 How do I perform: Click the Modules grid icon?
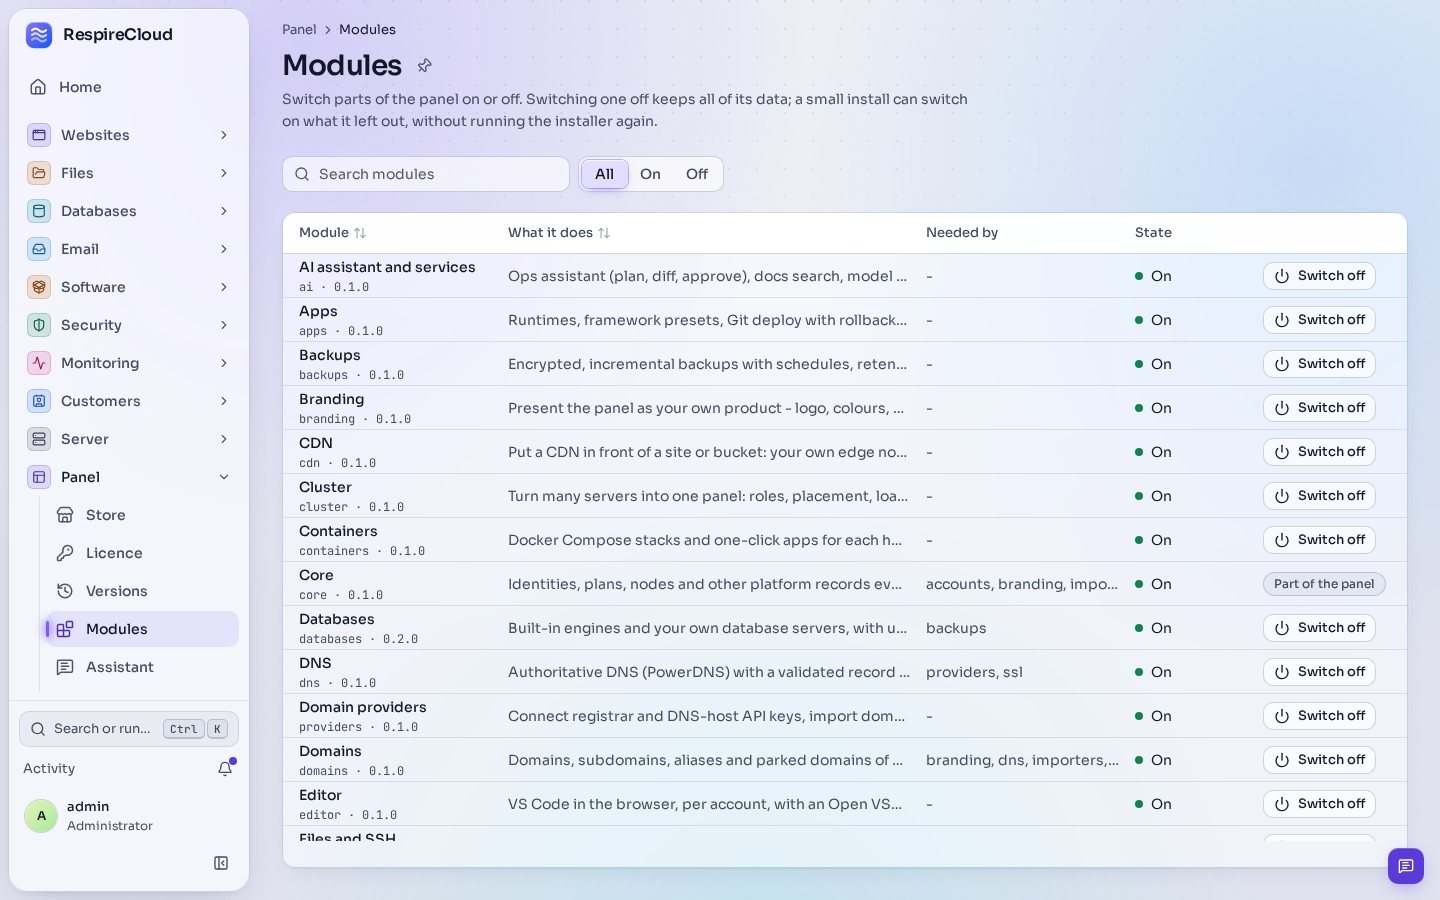(65, 629)
